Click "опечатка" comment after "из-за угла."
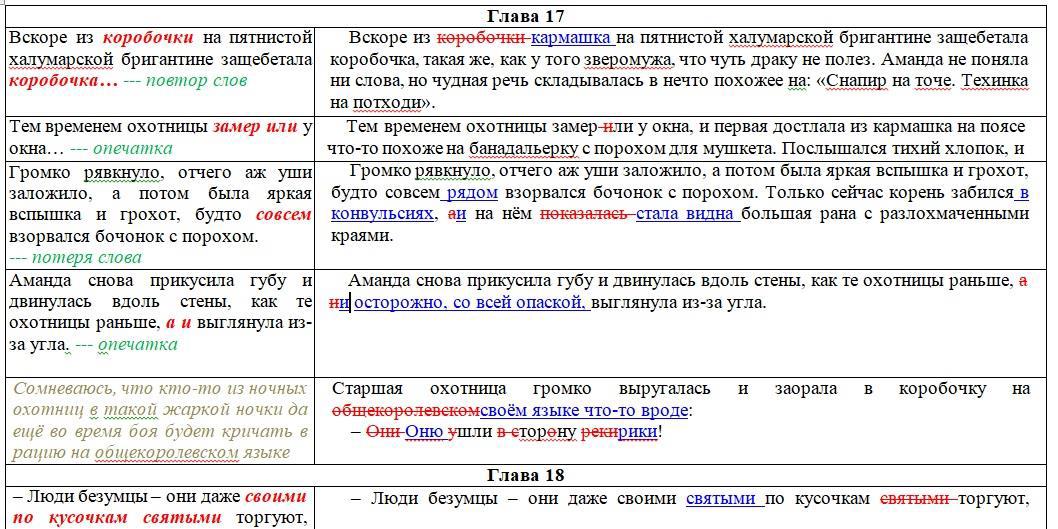The width and height of the screenshot is (1058, 529). click(x=138, y=344)
